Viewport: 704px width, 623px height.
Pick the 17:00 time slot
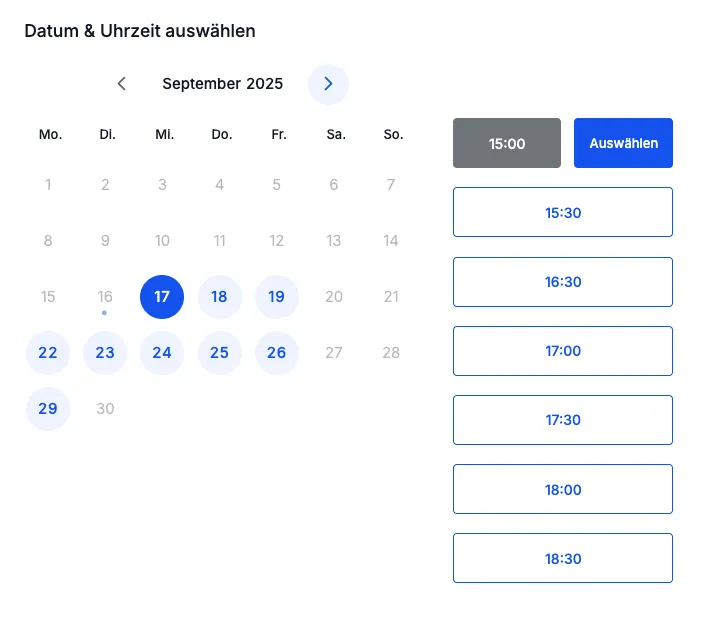click(x=563, y=351)
